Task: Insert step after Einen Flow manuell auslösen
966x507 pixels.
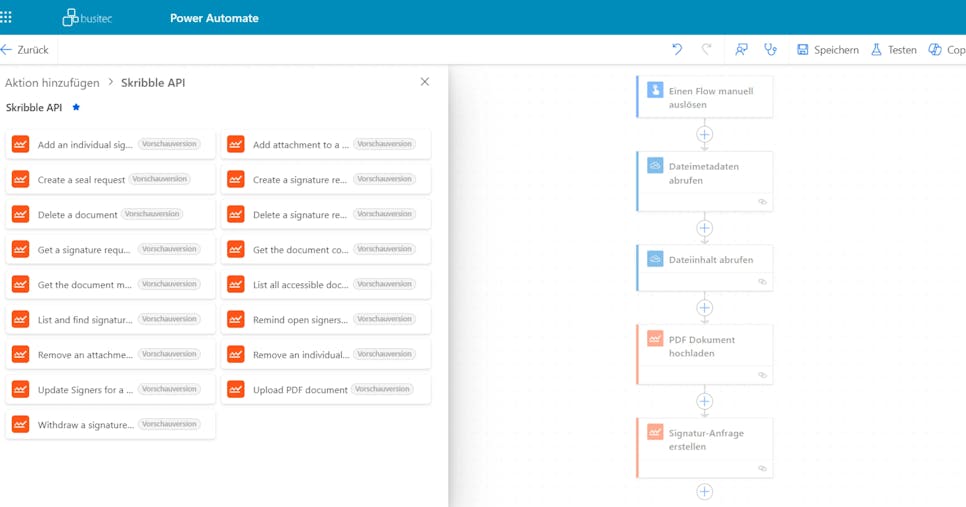Action: click(705, 134)
